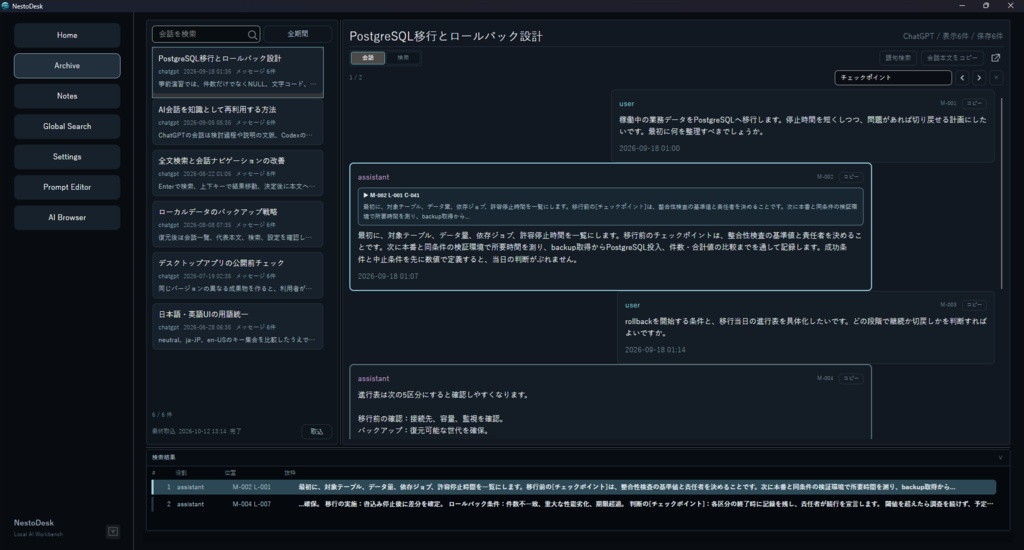Click the 最終取込 2026-10-12 status text
The image size is (1024, 550).
pos(197,432)
